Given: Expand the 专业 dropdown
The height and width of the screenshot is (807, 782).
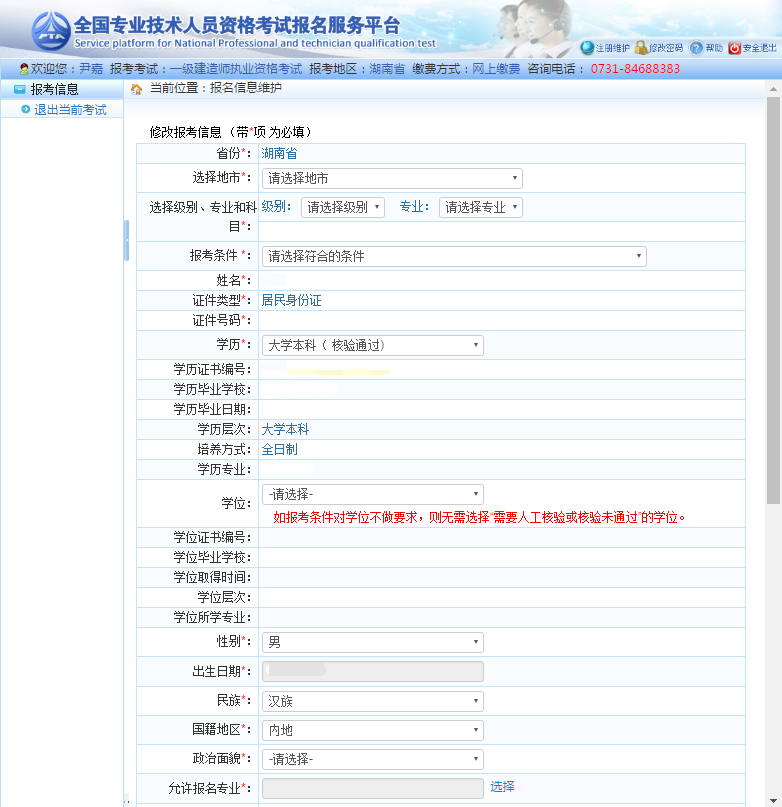Looking at the screenshot, I should (480, 207).
